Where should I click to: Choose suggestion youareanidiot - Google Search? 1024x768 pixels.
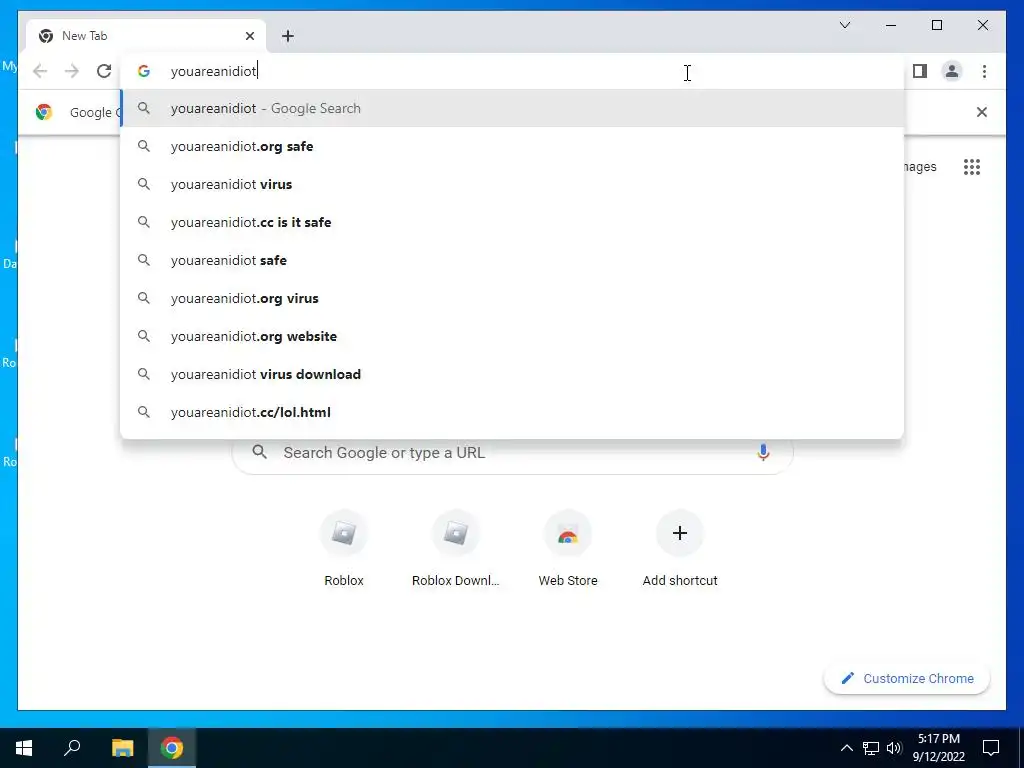pyautogui.click(x=512, y=108)
